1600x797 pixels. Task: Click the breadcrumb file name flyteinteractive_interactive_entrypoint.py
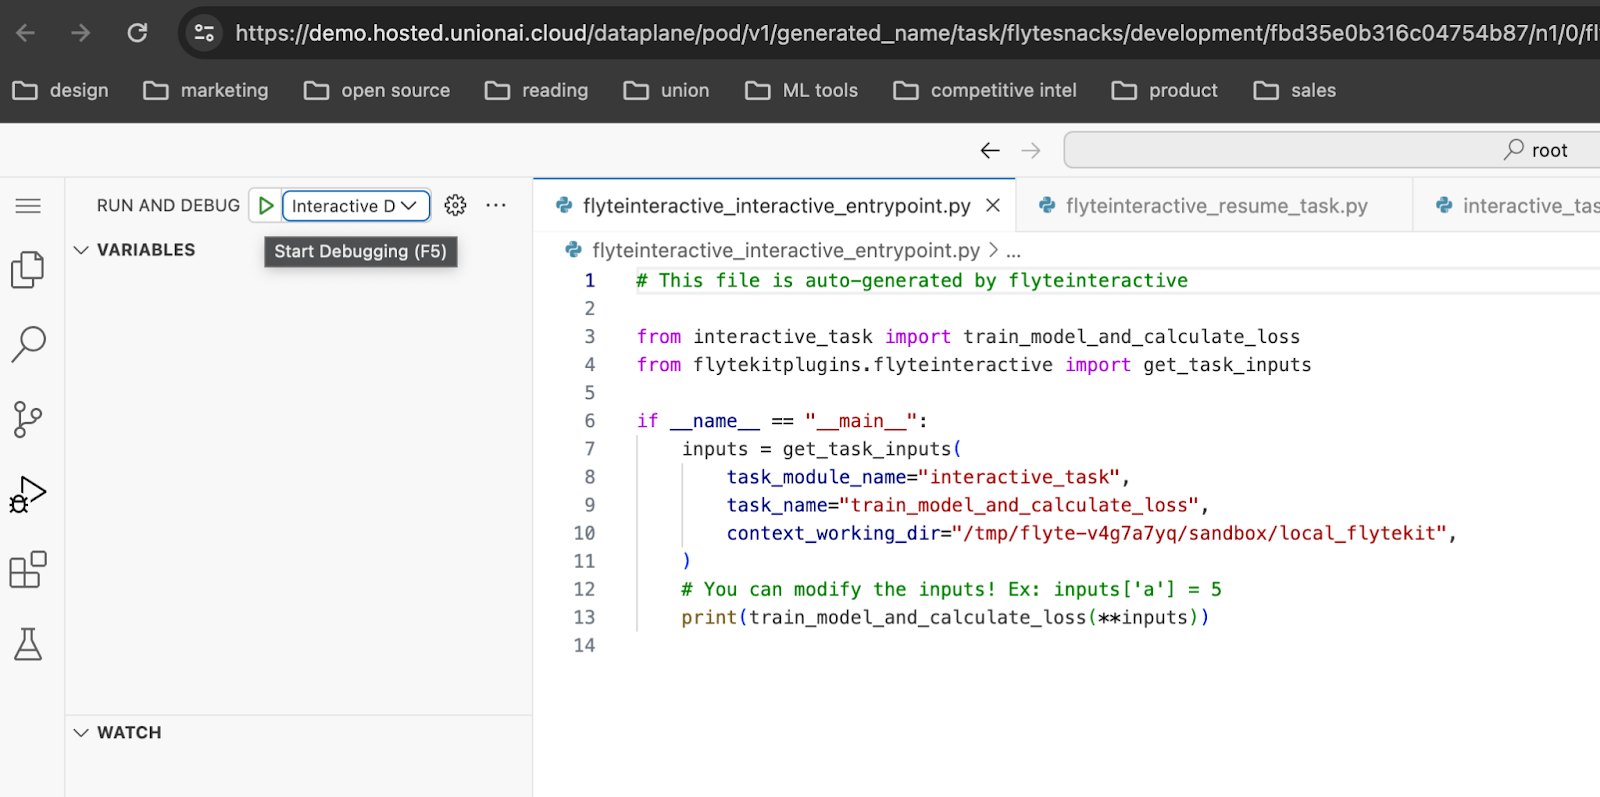click(786, 250)
